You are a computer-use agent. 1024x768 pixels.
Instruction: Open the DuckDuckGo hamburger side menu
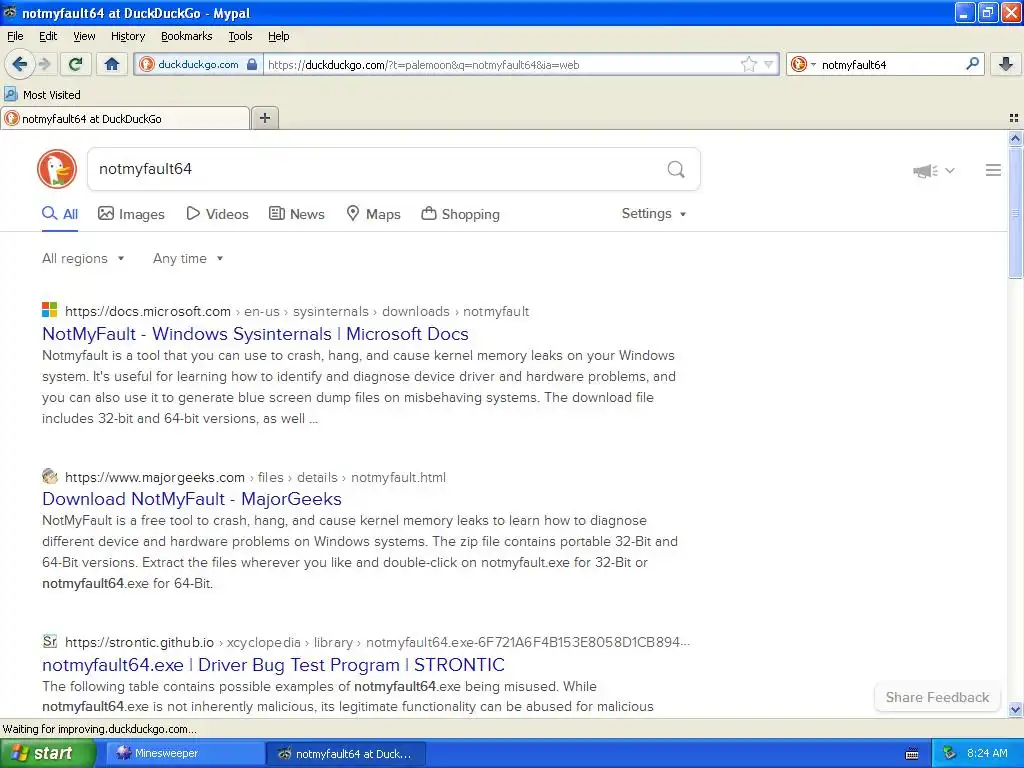point(993,170)
